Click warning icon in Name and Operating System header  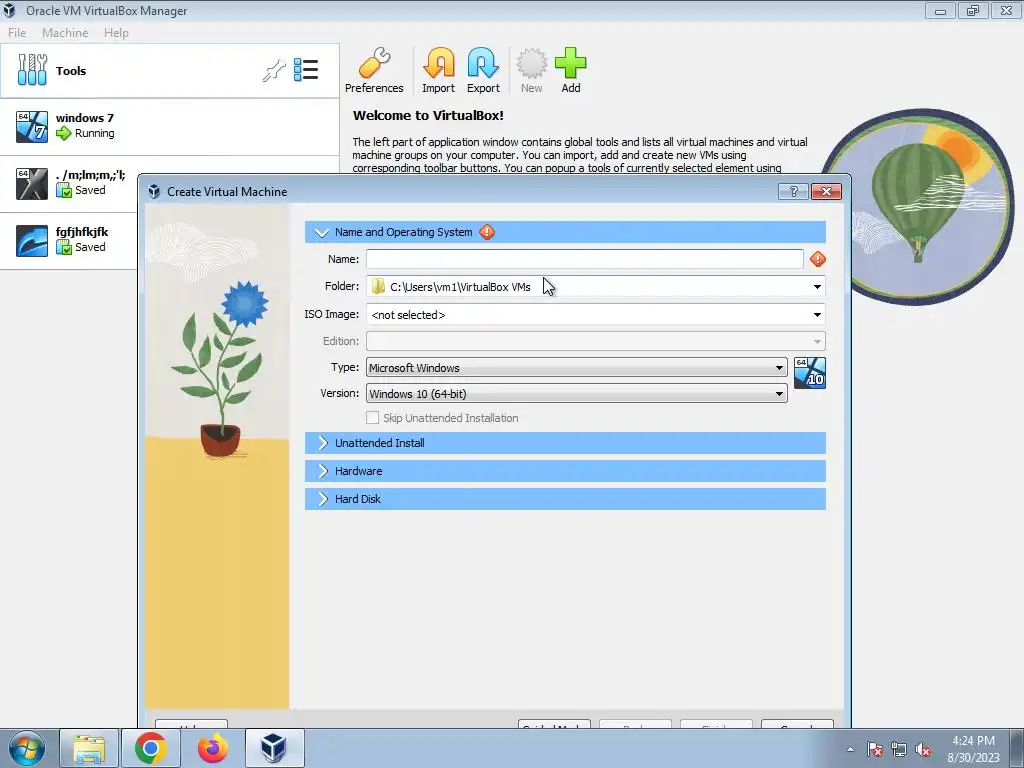click(487, 232)
